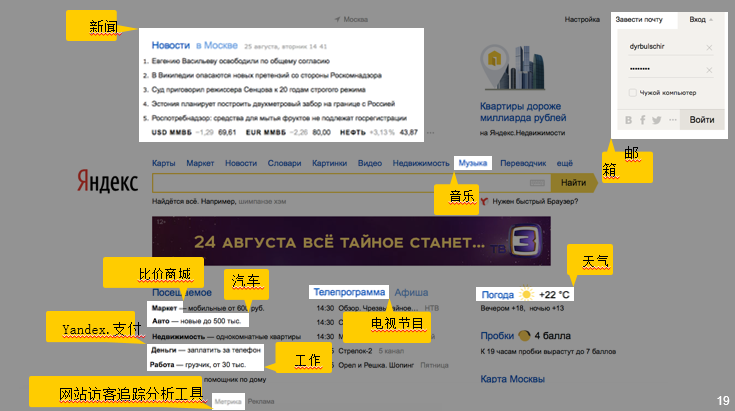
Task: Open Маркет in the services bar
Action: [200, 163]
